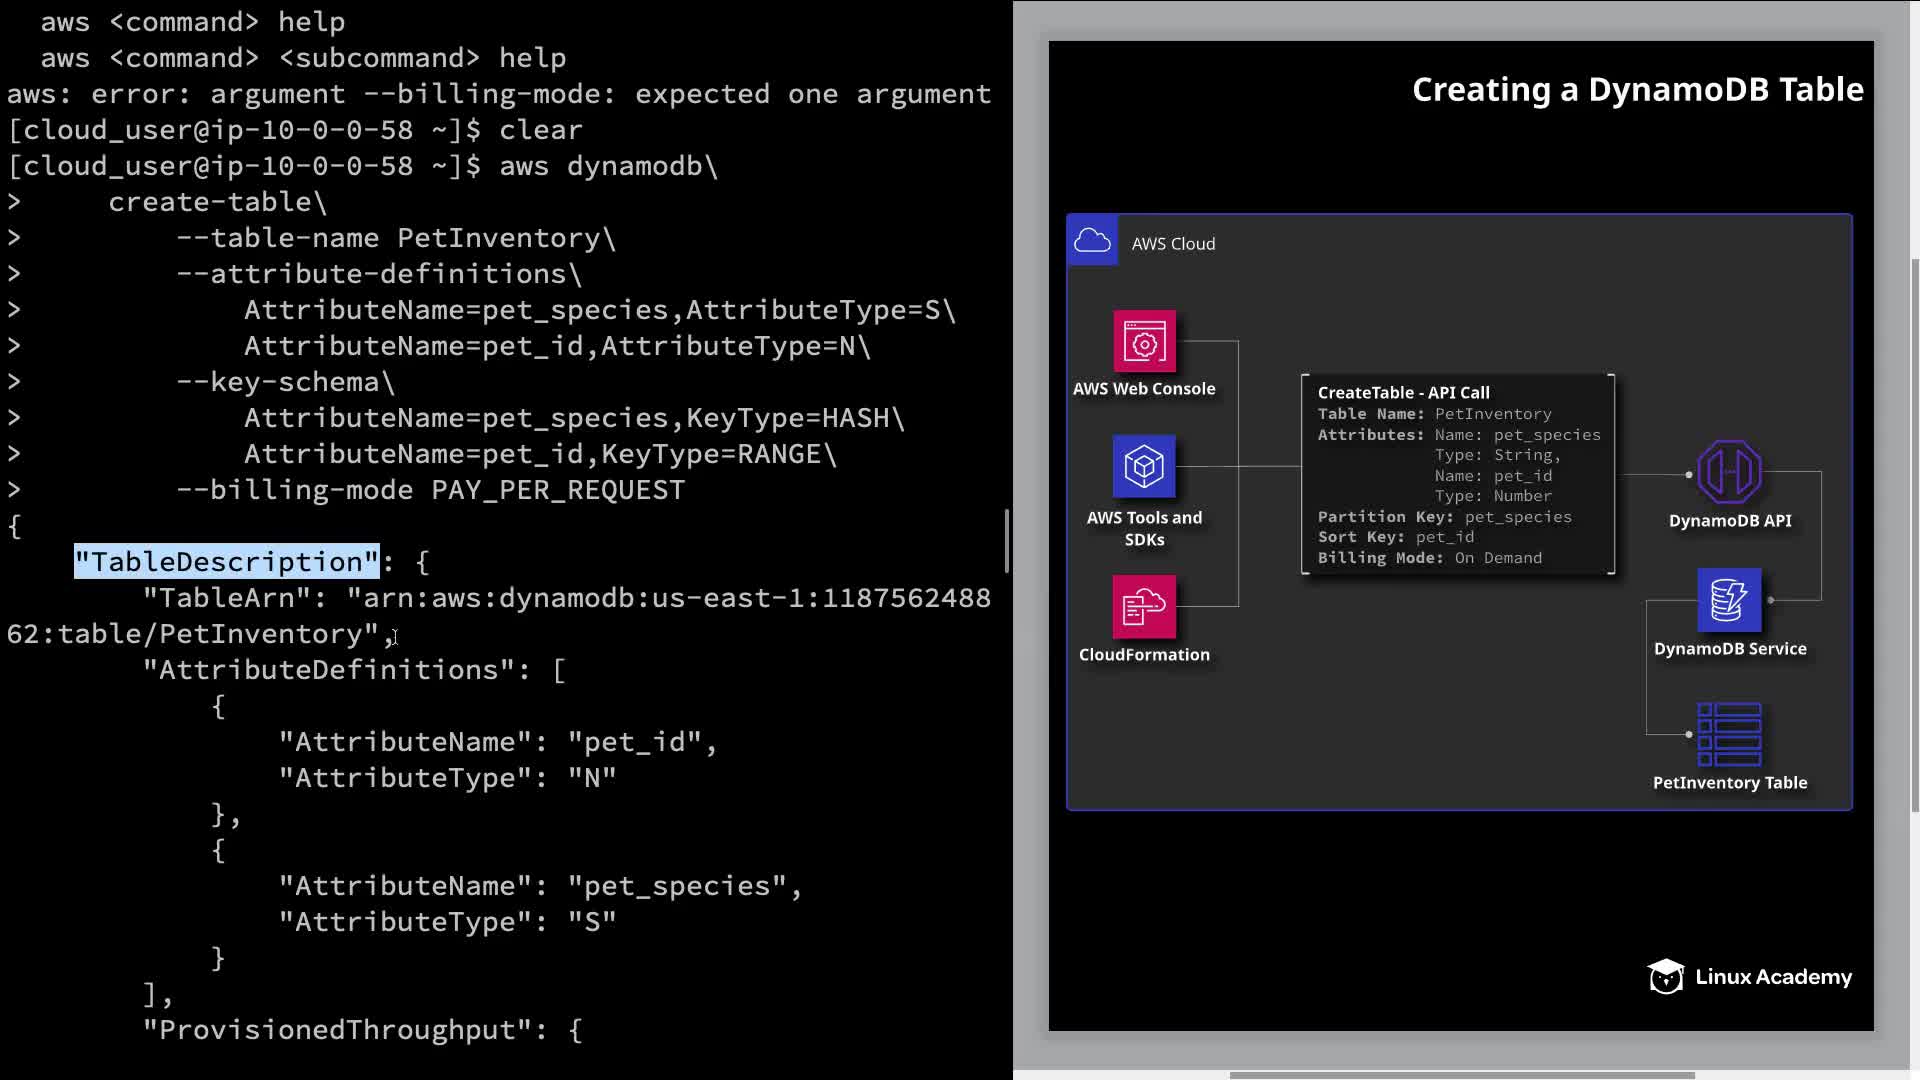Click the bottom horizontal scrollbar of slide
Screen dimensions: 1920x1080
(1460, 1075)
